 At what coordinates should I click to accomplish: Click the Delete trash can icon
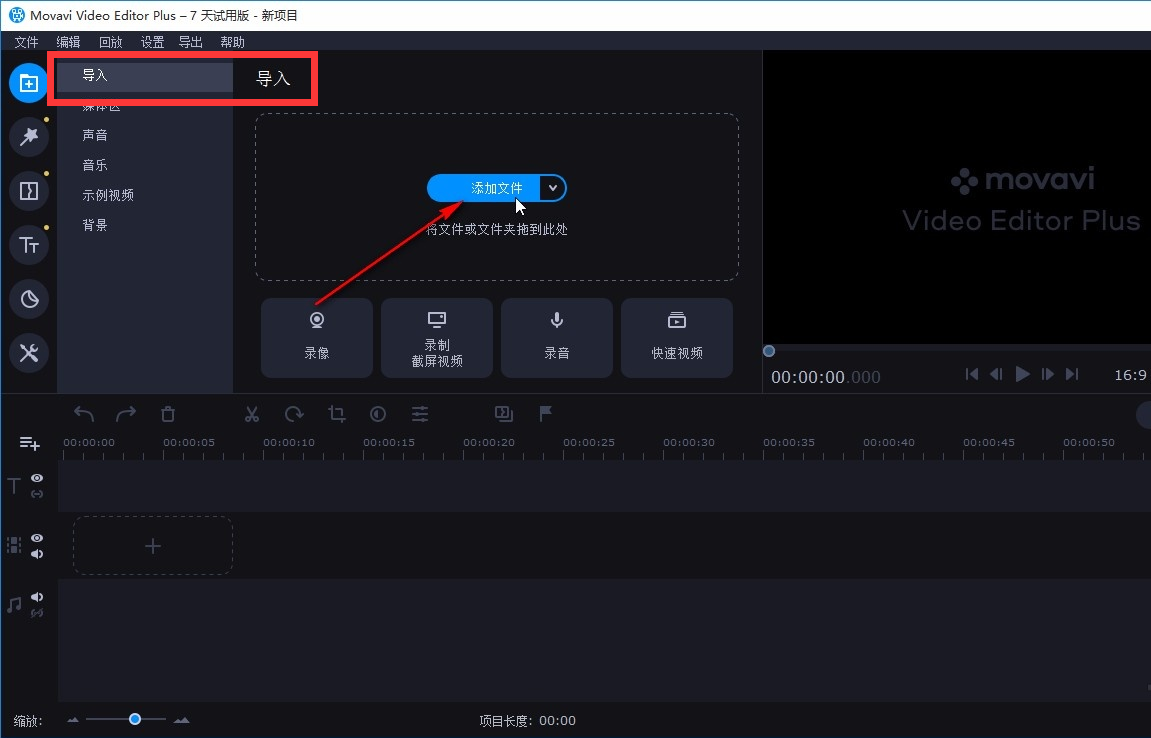(168, 414)
